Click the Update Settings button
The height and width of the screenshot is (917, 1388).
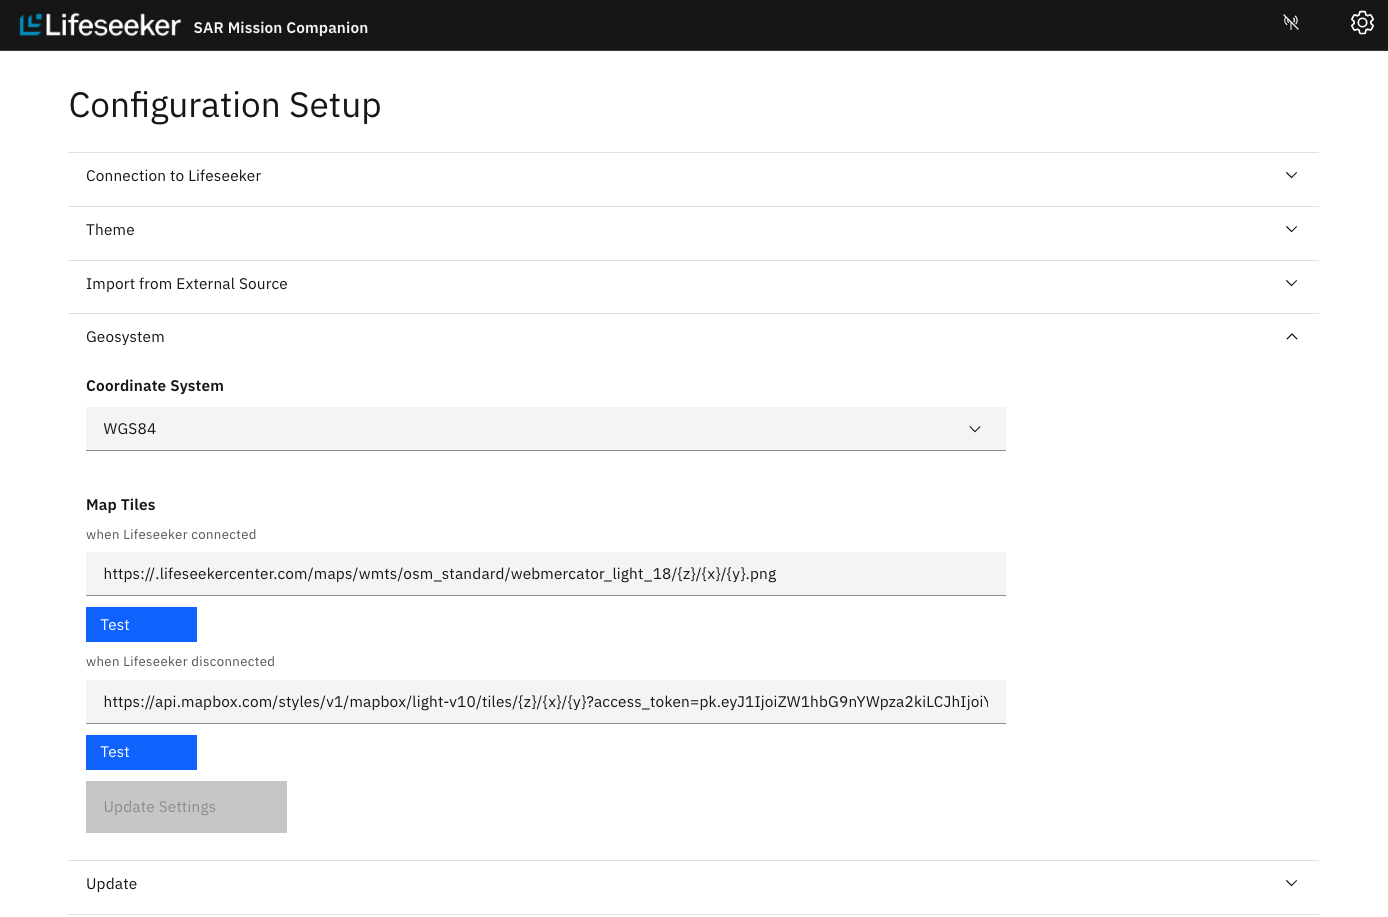point(186,806)
